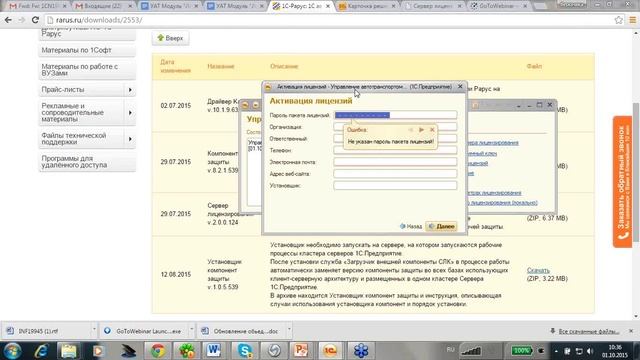This screenshot has height=360, width=640.
Task: Open the Windows Start menu
Action: click(x=12, y=351)
